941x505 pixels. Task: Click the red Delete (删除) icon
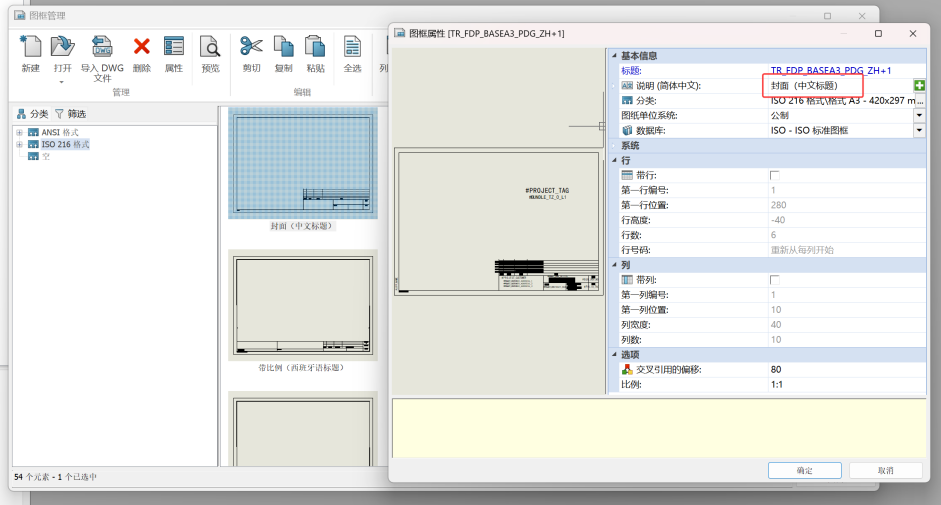click(x=142, y=47)
